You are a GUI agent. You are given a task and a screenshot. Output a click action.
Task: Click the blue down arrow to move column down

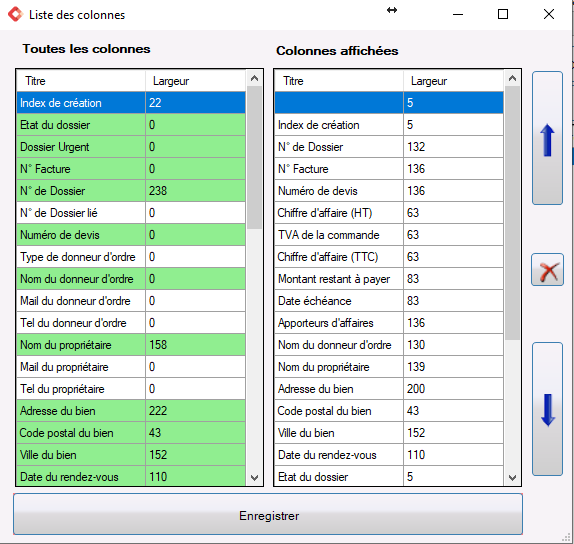click(547, 409)
